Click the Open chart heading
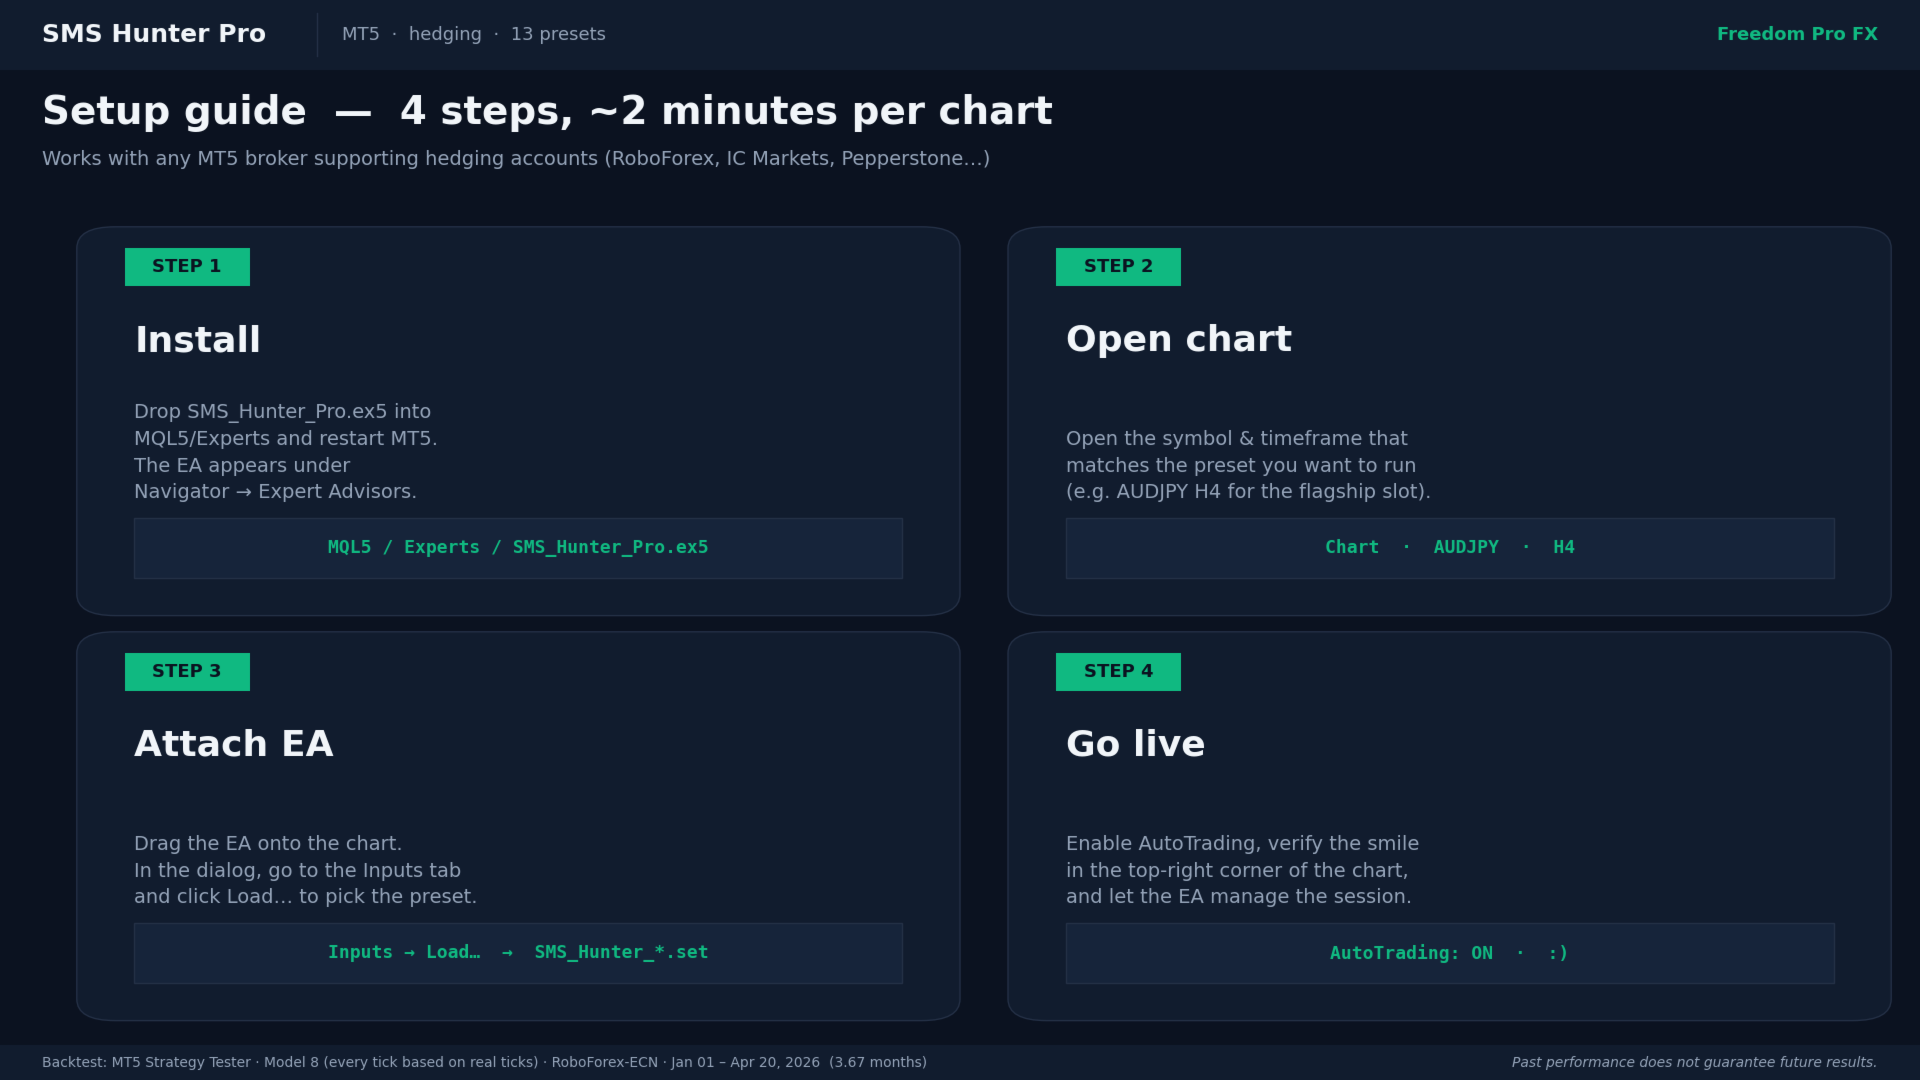The width and height of the screenshot is (1920, 1080). pyautogui.click(x=1178, y=339)
